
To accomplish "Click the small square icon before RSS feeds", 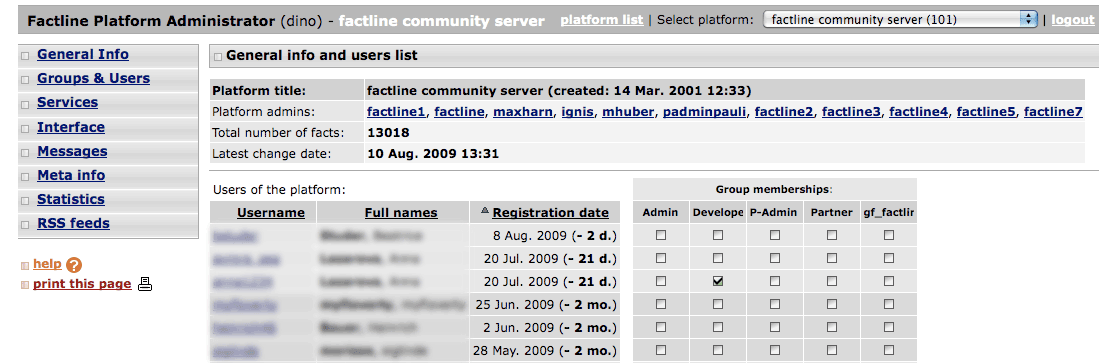I will click(x=25, y=225).
